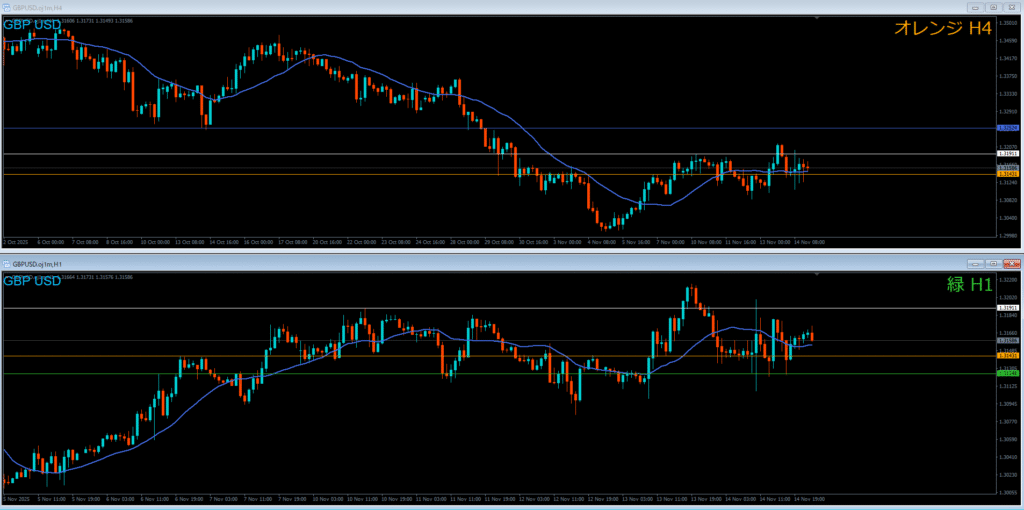Select the blue horizontal line price tag in H4

tap(1008, 128)
